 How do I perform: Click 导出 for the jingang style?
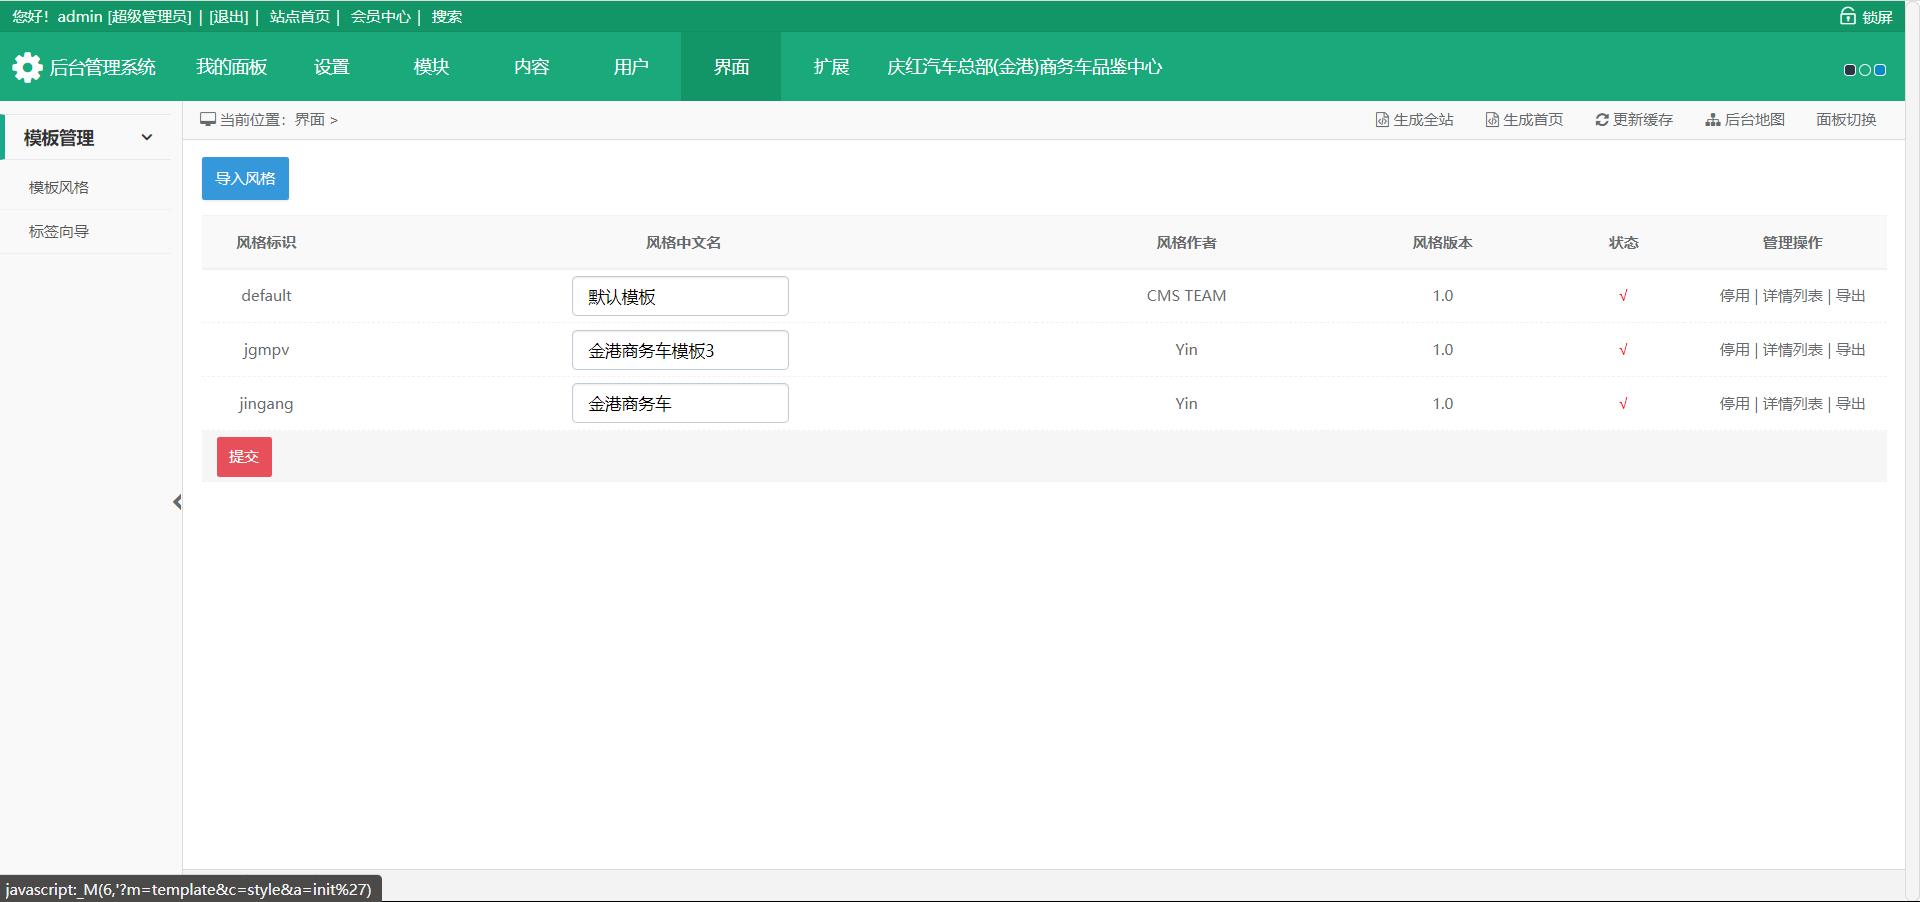(x=1850, y=404)
